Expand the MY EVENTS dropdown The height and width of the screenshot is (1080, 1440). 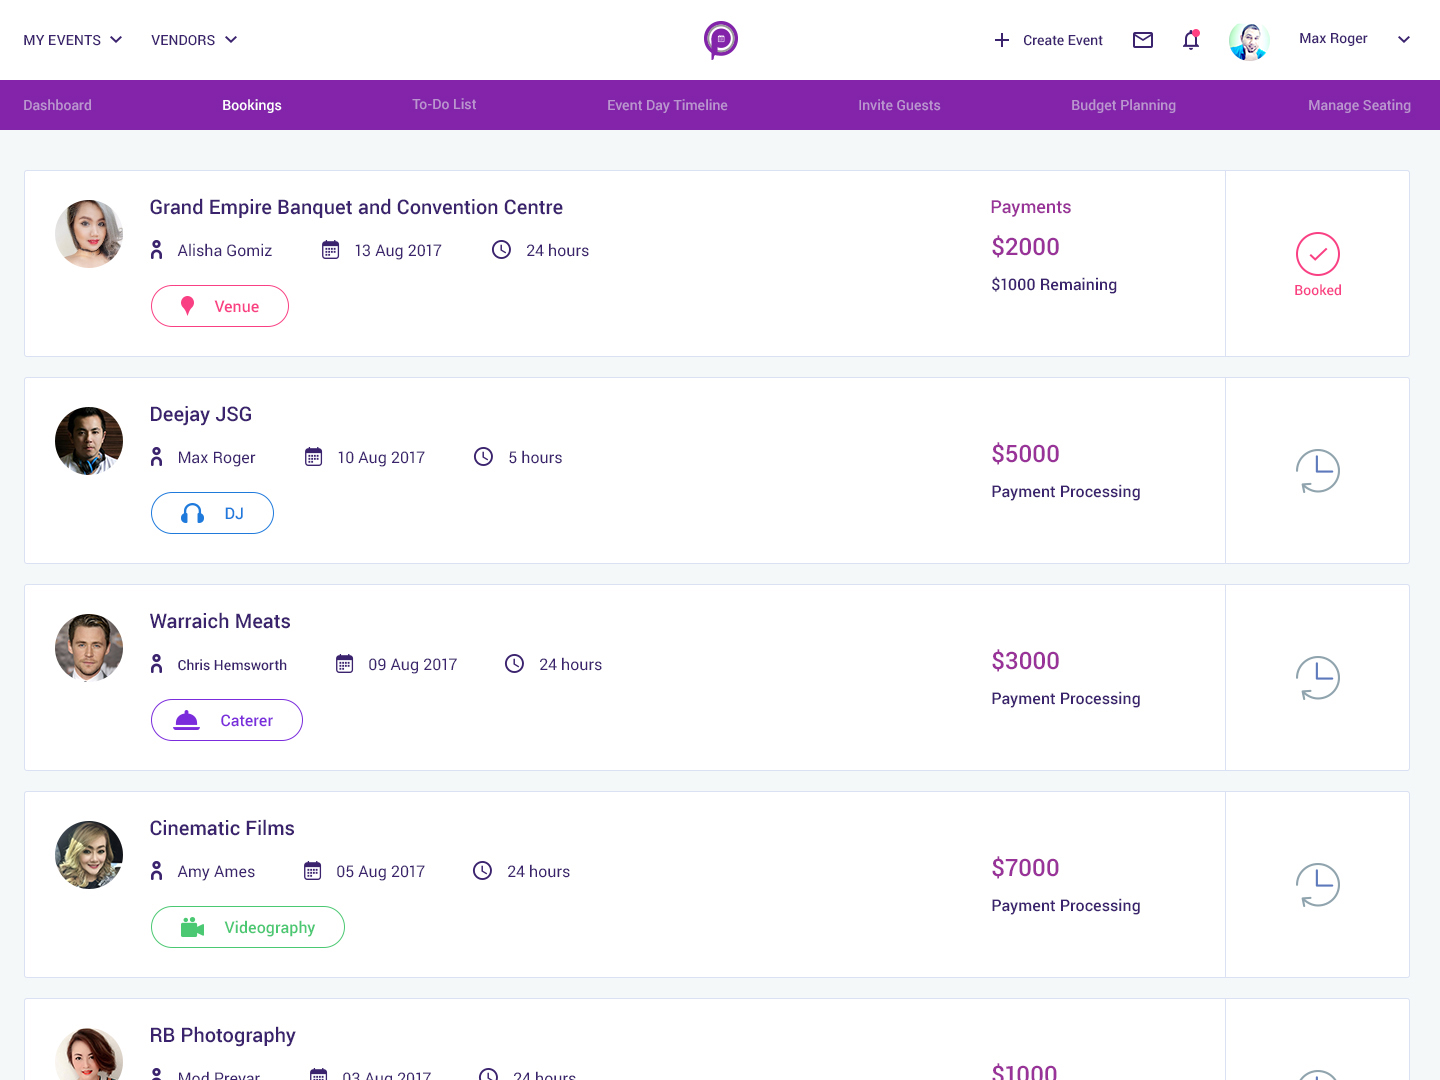click(73, 40)
